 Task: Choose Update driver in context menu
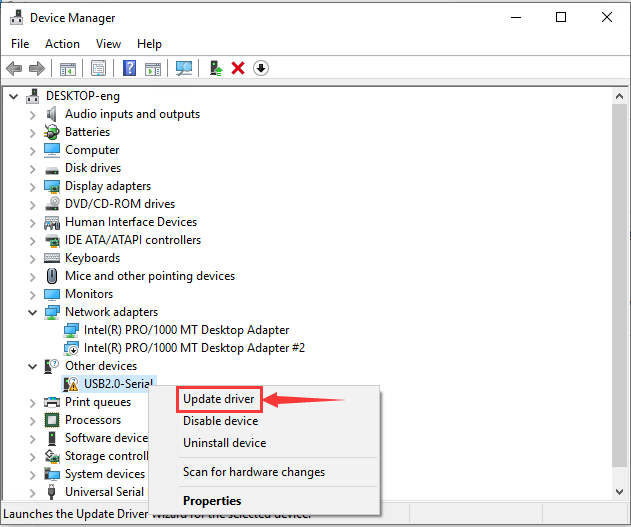pyautogui.click(x=219, y=399)
